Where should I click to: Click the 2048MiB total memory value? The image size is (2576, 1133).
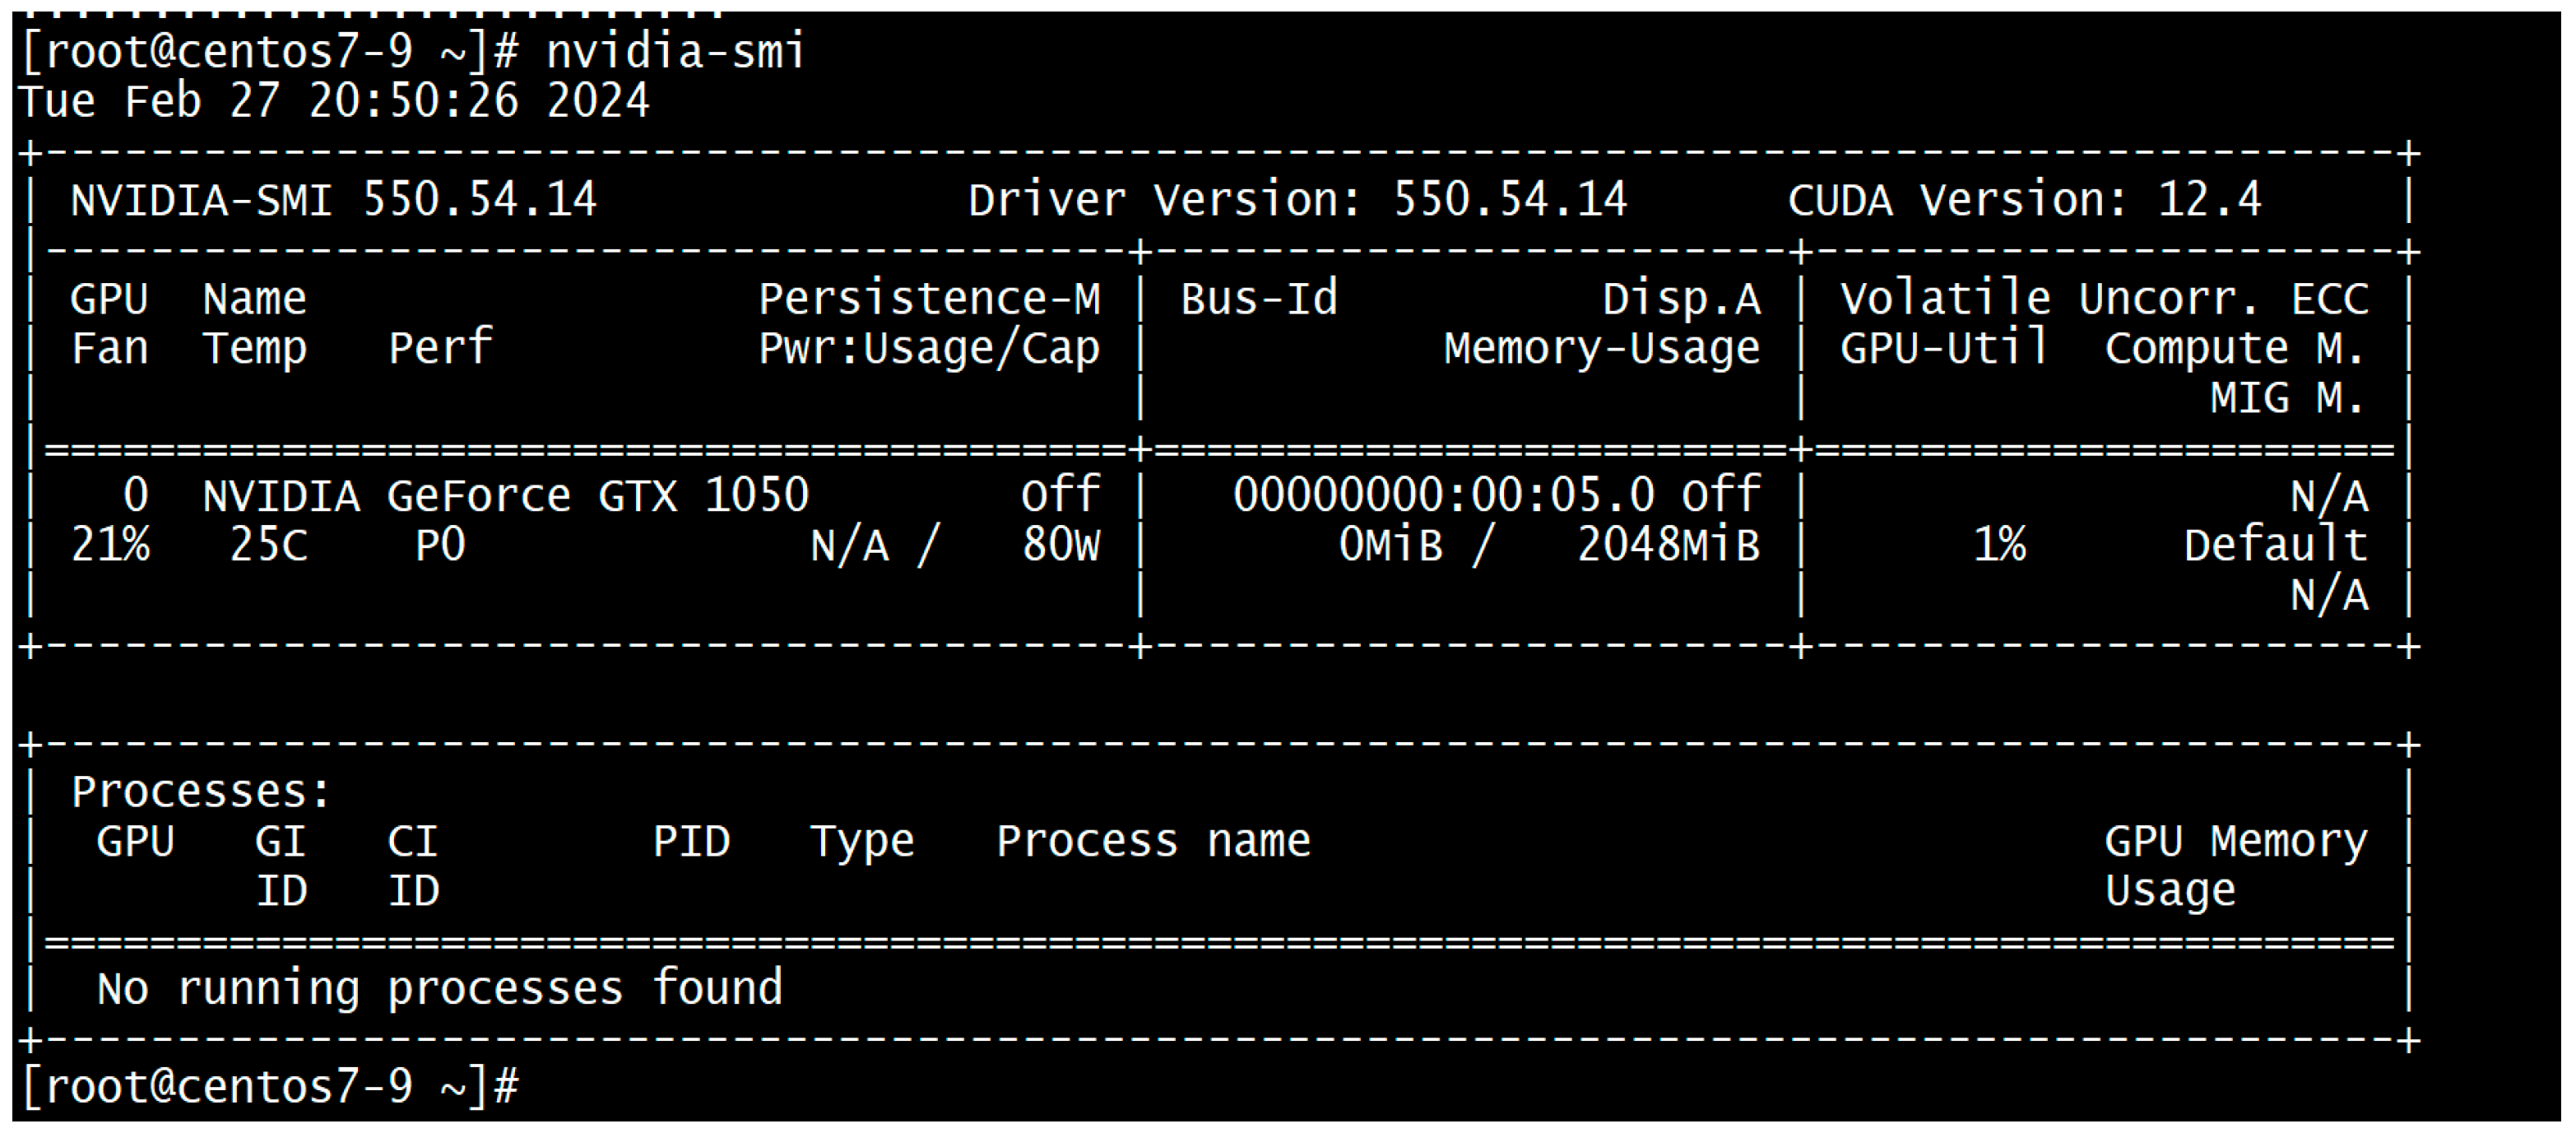1668,546
